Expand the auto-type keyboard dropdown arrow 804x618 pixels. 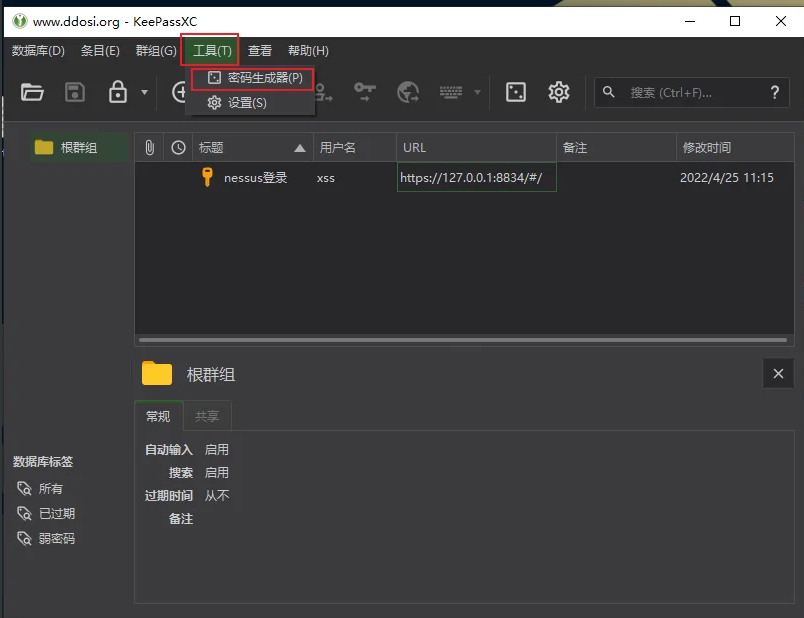coord(477,92)
